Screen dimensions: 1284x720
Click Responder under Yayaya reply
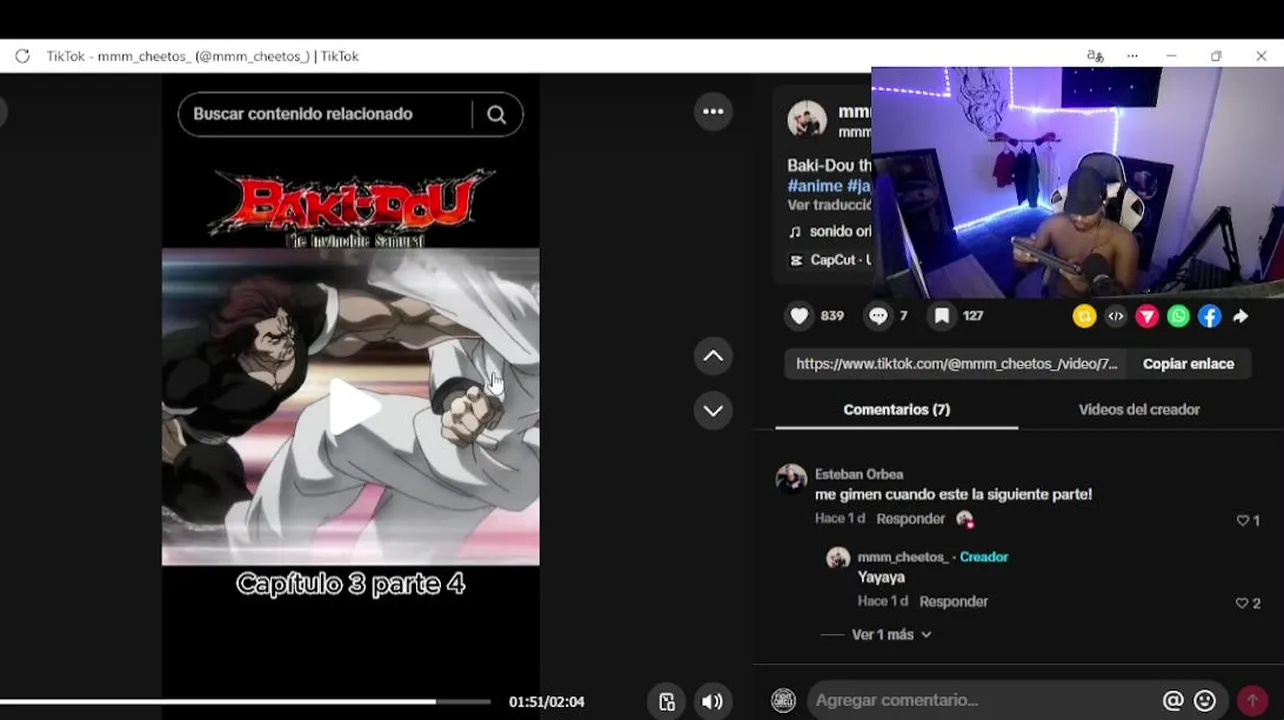pyautogui.click(x=953, y=601)
